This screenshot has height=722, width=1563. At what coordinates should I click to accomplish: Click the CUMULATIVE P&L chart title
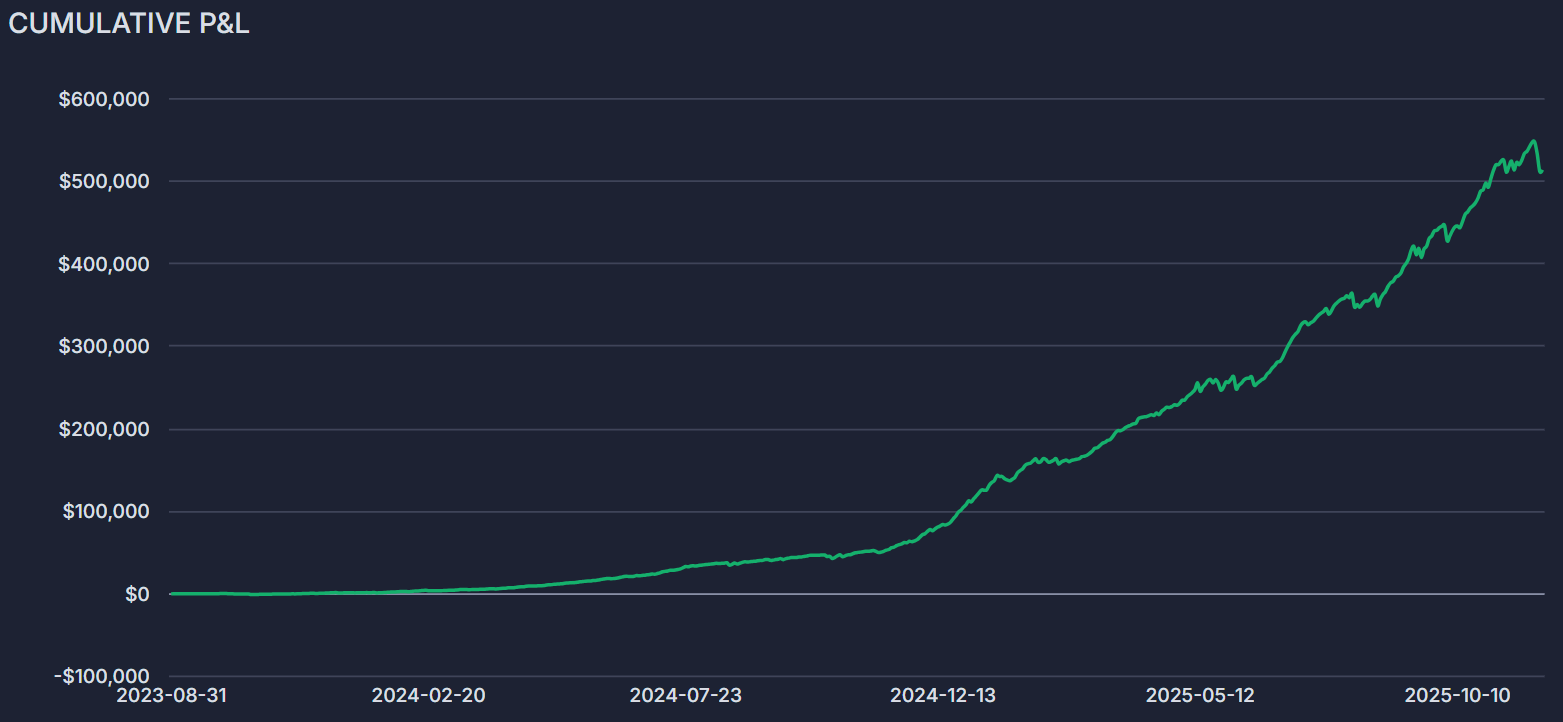[129, 25]
